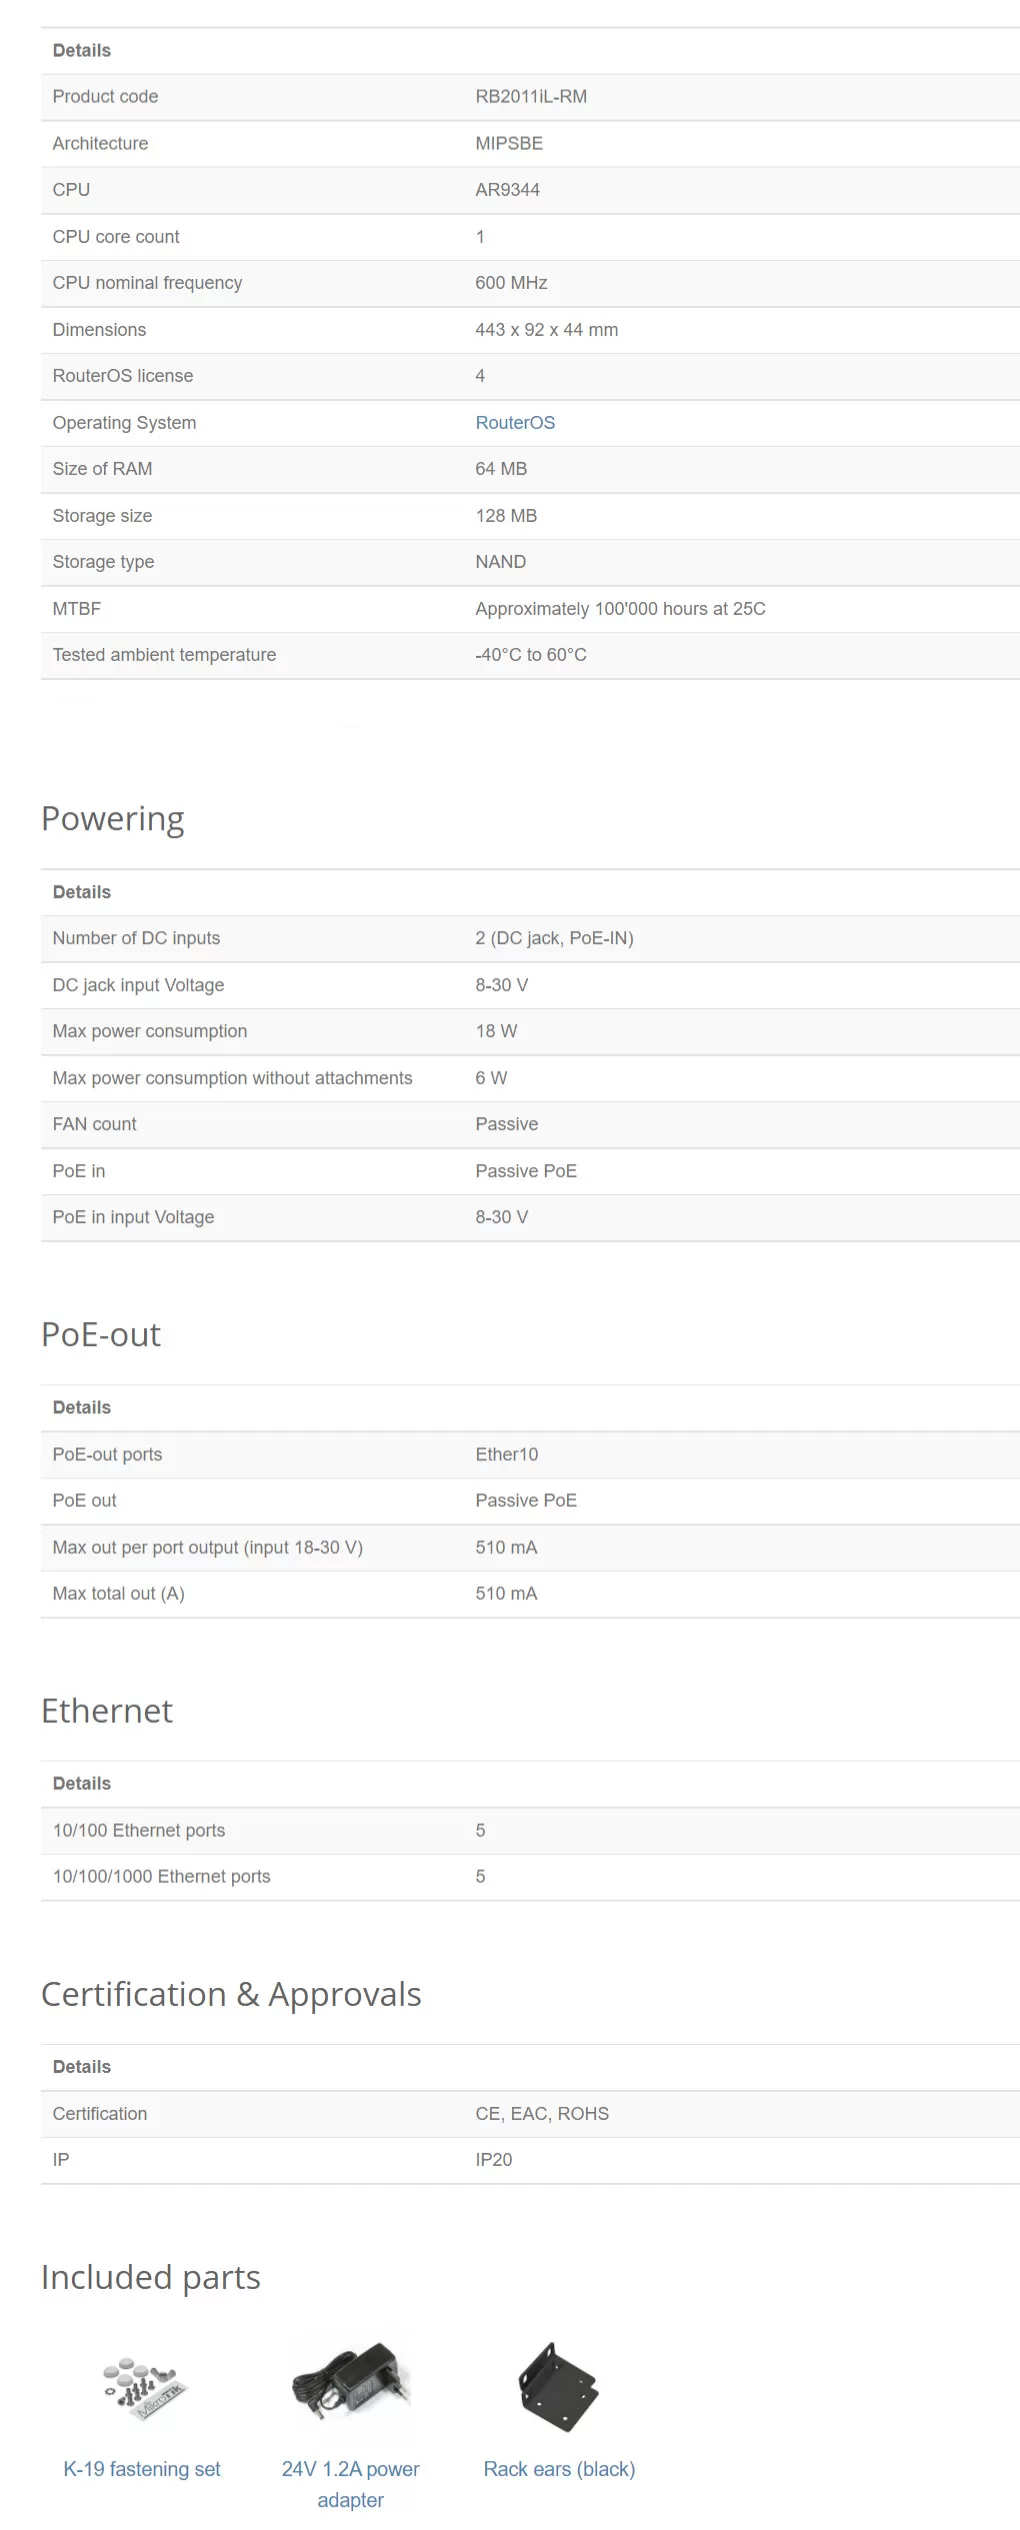Select the Certification value CE, EAC, ROHS

[542, 2113]
